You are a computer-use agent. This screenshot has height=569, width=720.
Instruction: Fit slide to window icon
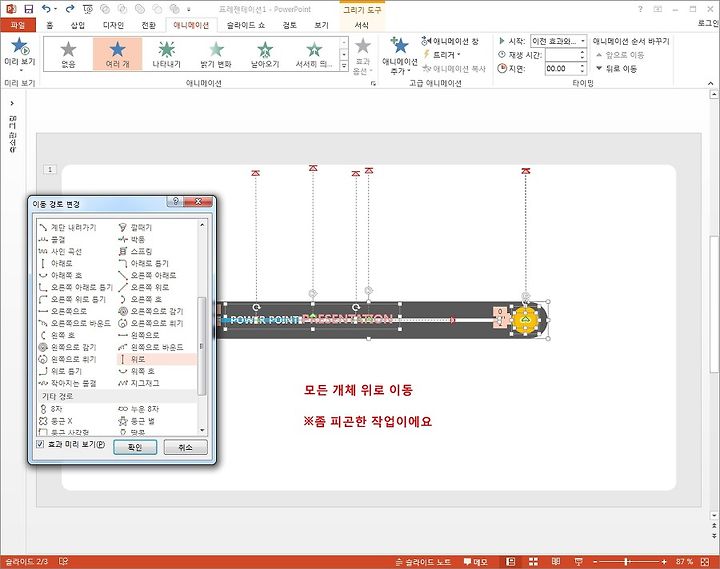[x=705, y=562]
